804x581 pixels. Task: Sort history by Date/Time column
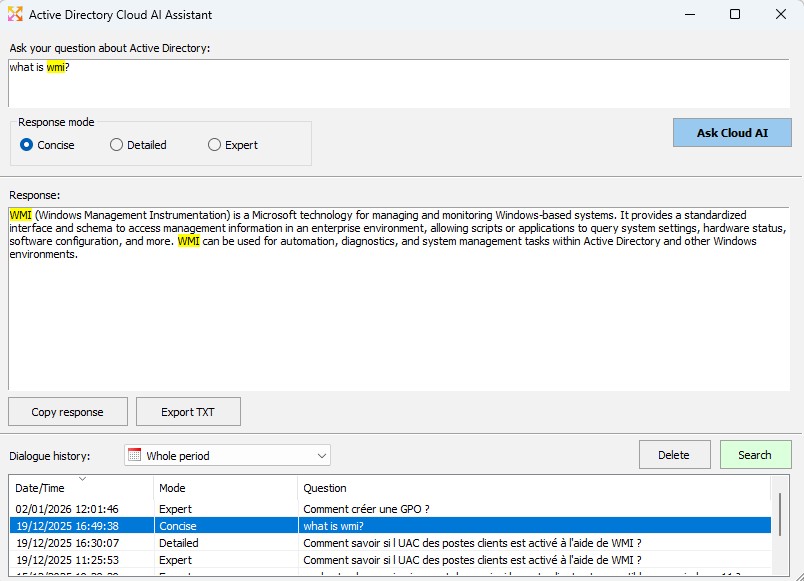click(x=81, y=488)
